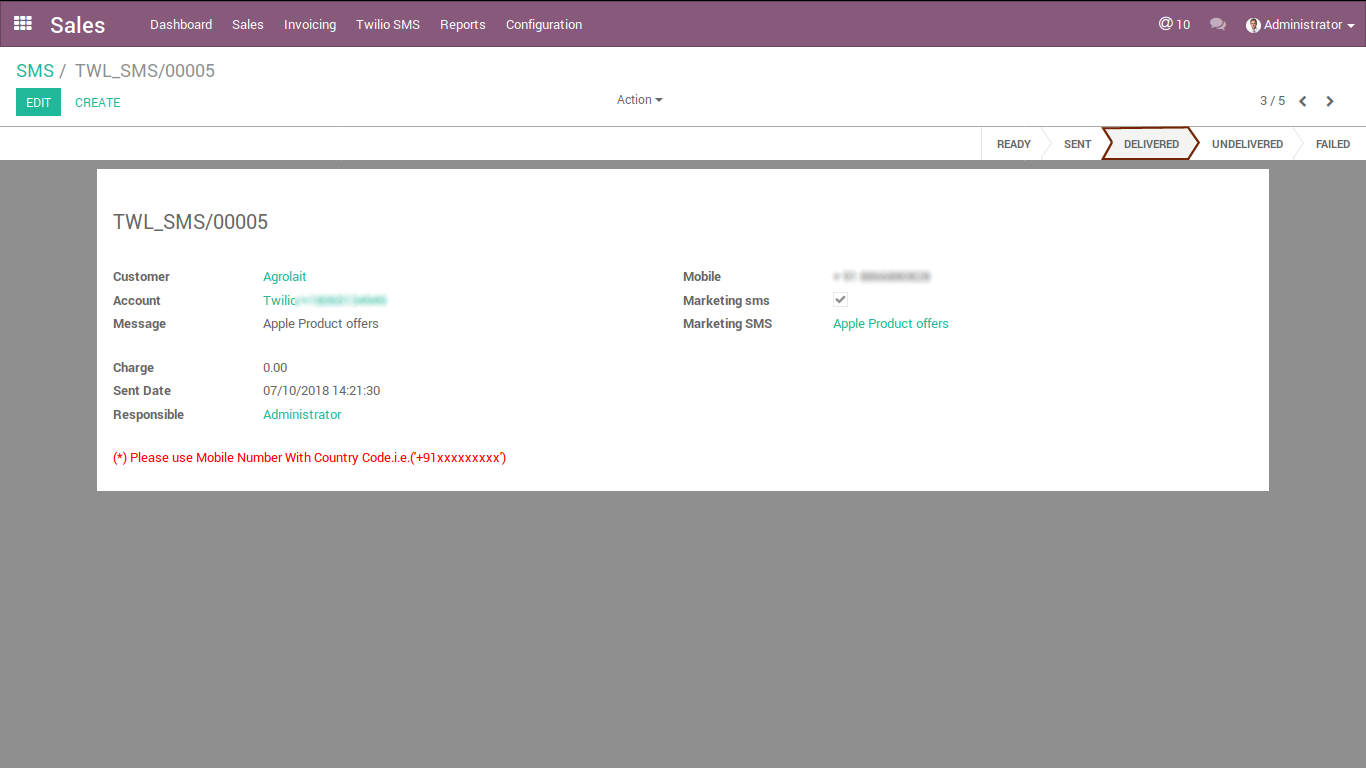Open the Twilio SMS menu
1366x768 pixels.
coord(388,25)
